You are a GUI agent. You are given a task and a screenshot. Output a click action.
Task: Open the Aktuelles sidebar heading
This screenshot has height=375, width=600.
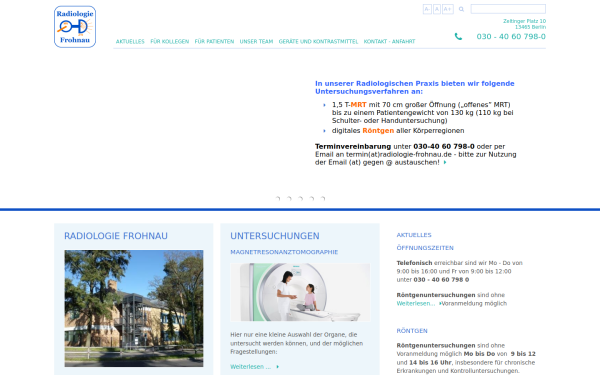point(414,235)
